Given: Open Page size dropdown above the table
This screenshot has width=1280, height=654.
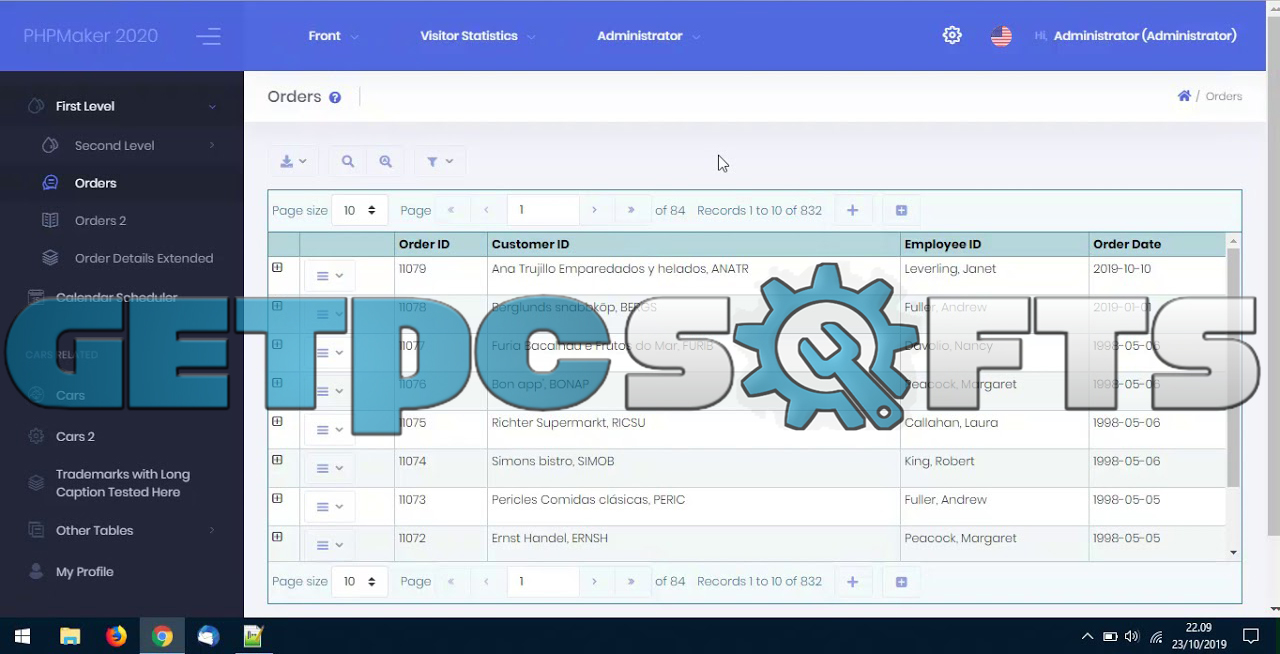Looking at the screenshot, I should [x=359, y=210].
